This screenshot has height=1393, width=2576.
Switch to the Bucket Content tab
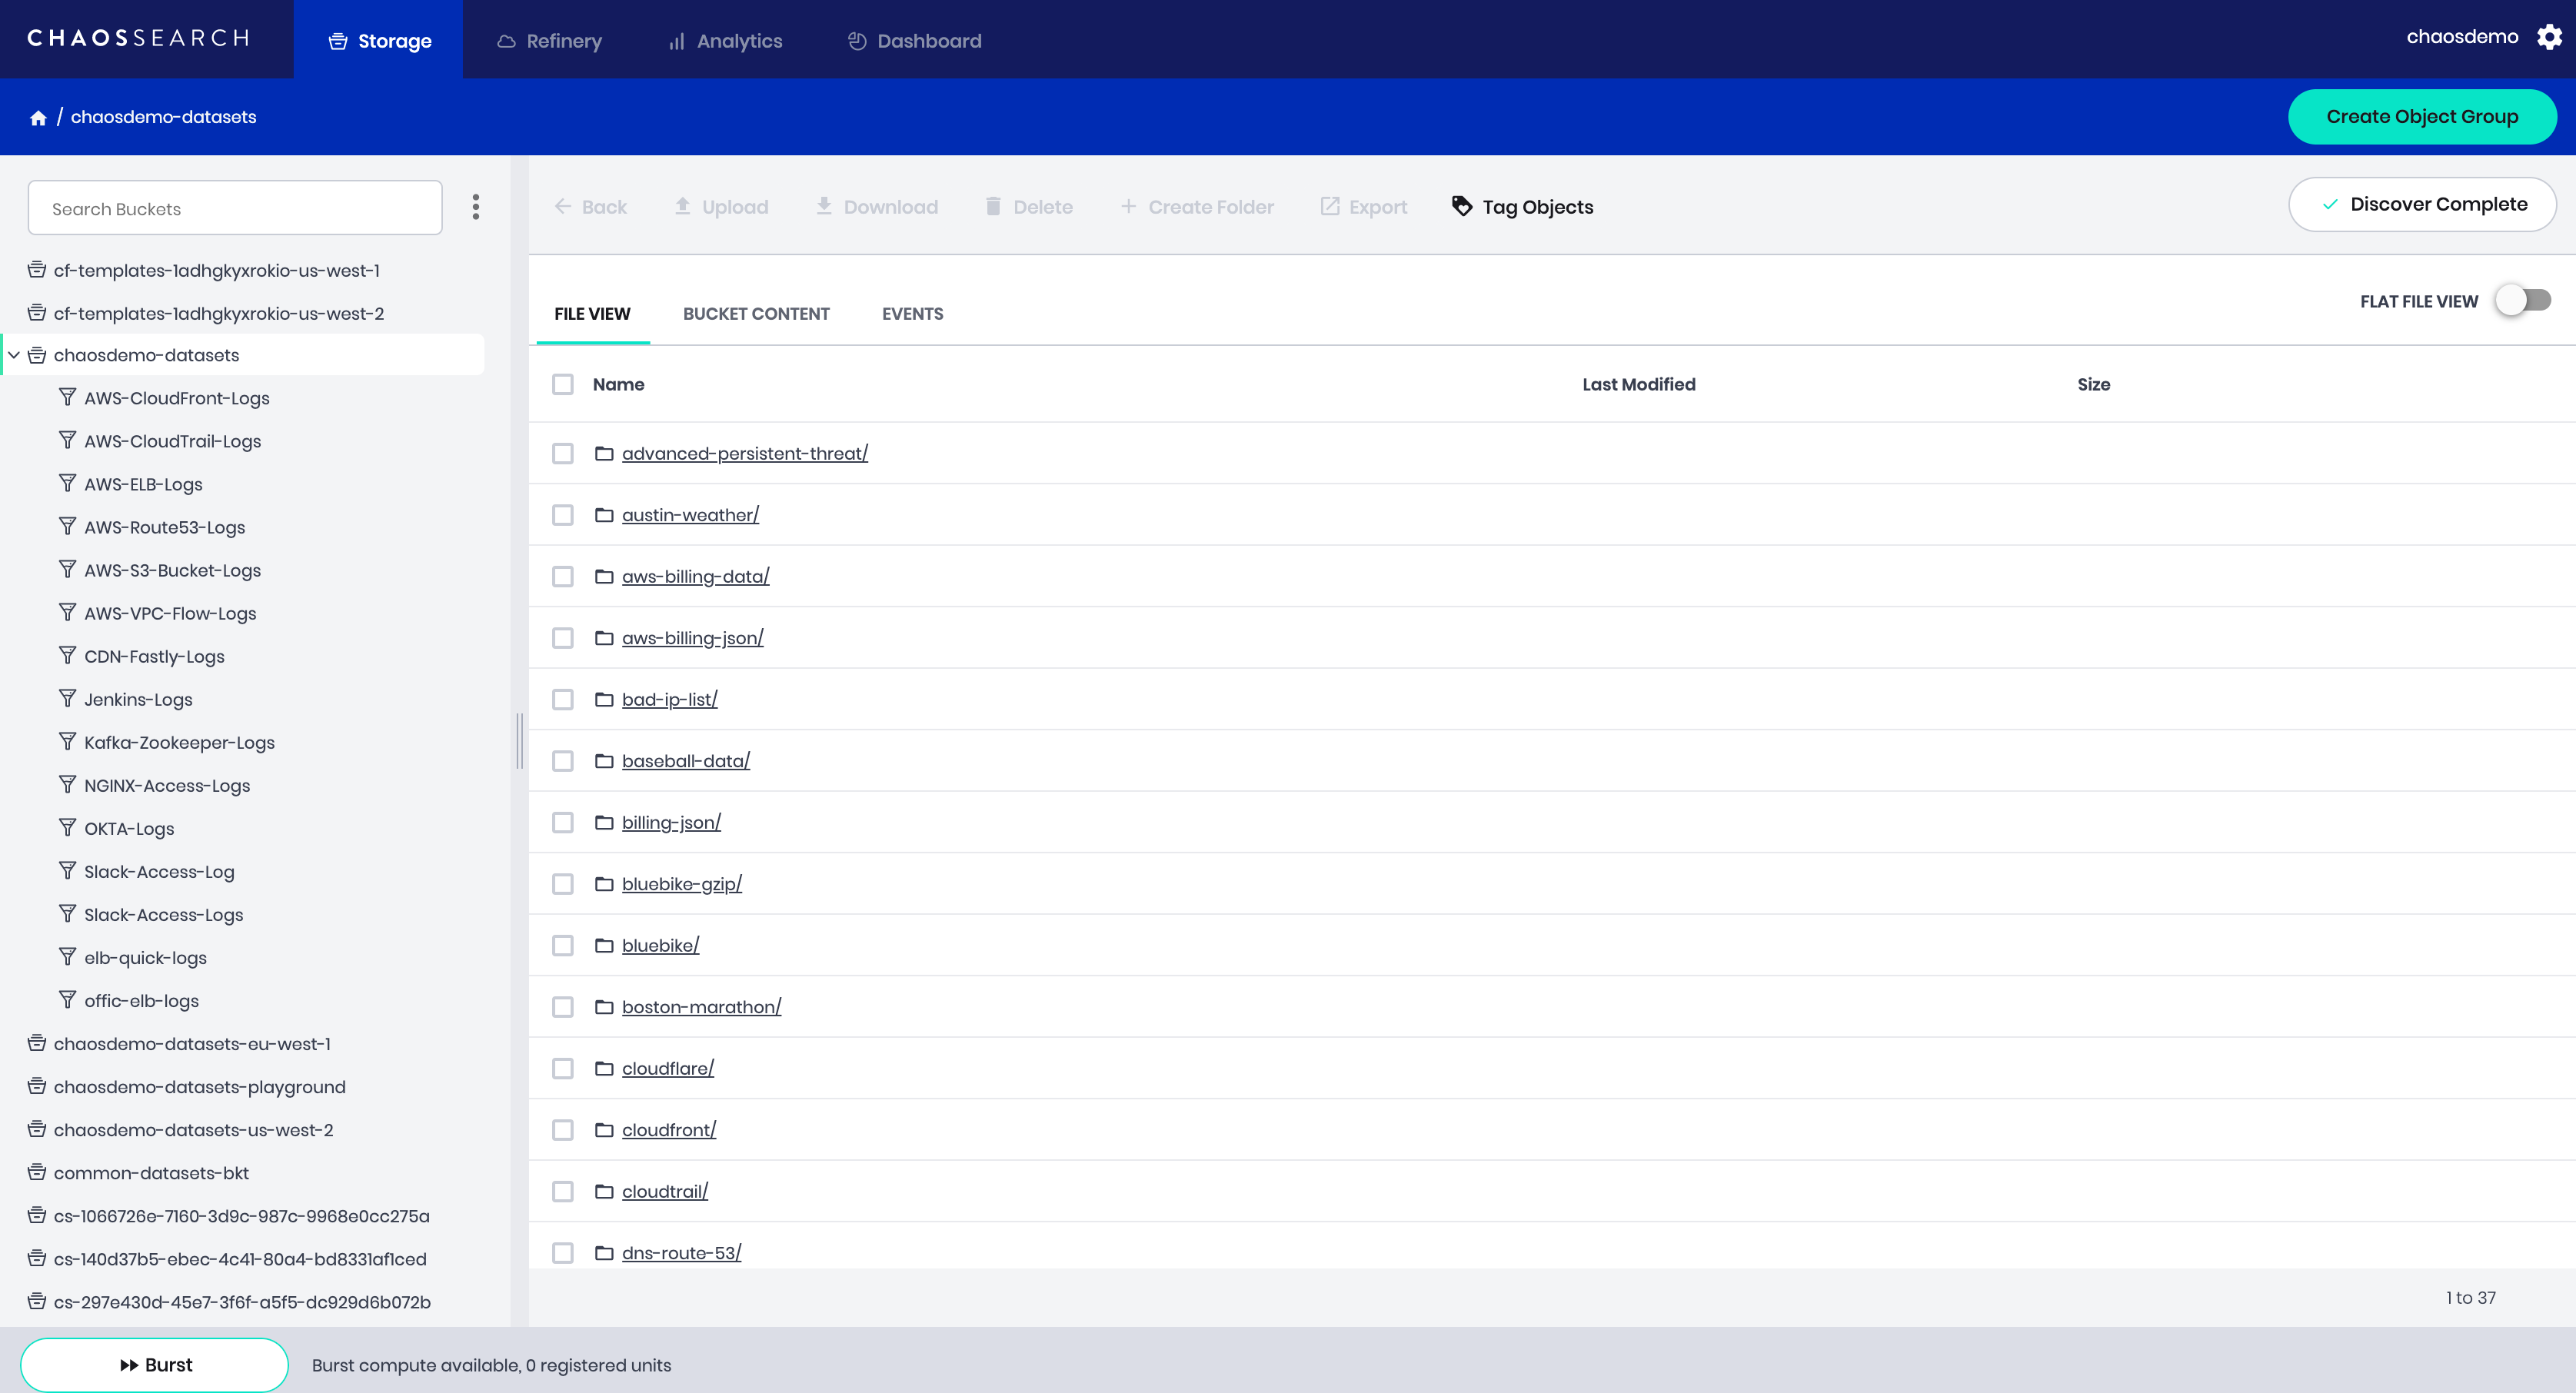coord(755,314)
